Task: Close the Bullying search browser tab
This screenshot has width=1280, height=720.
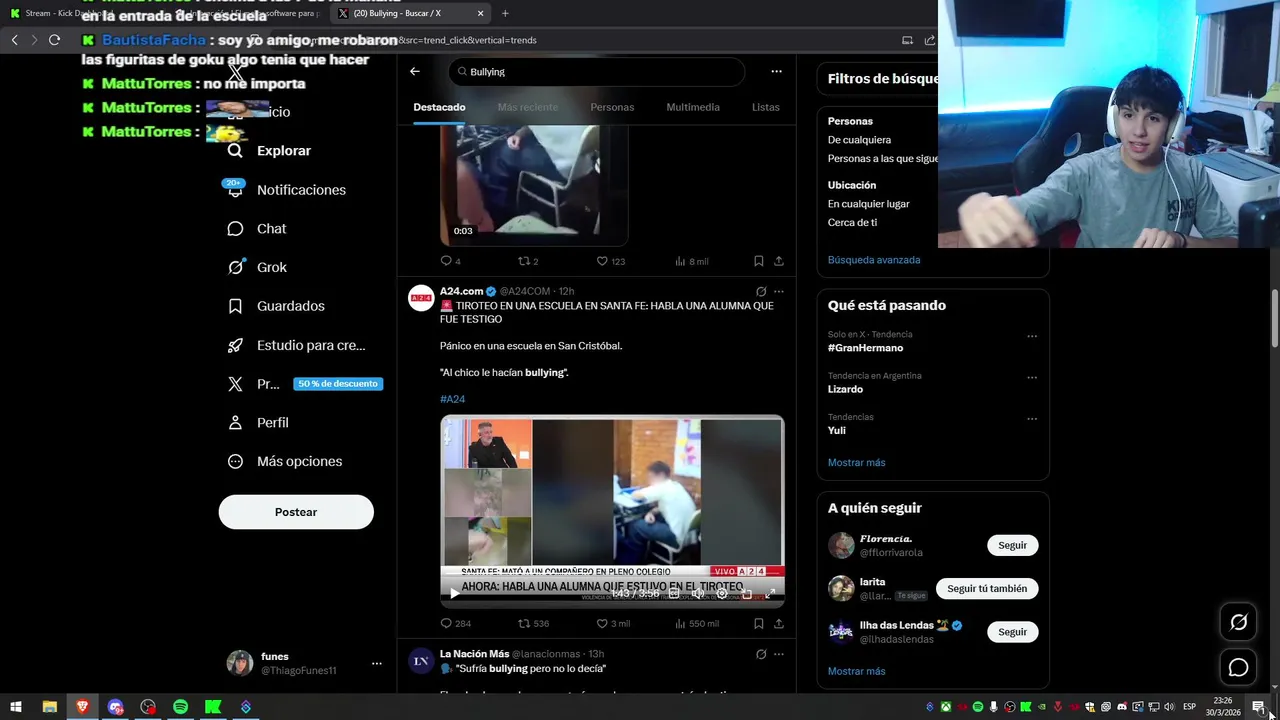Action: (480, 13)
